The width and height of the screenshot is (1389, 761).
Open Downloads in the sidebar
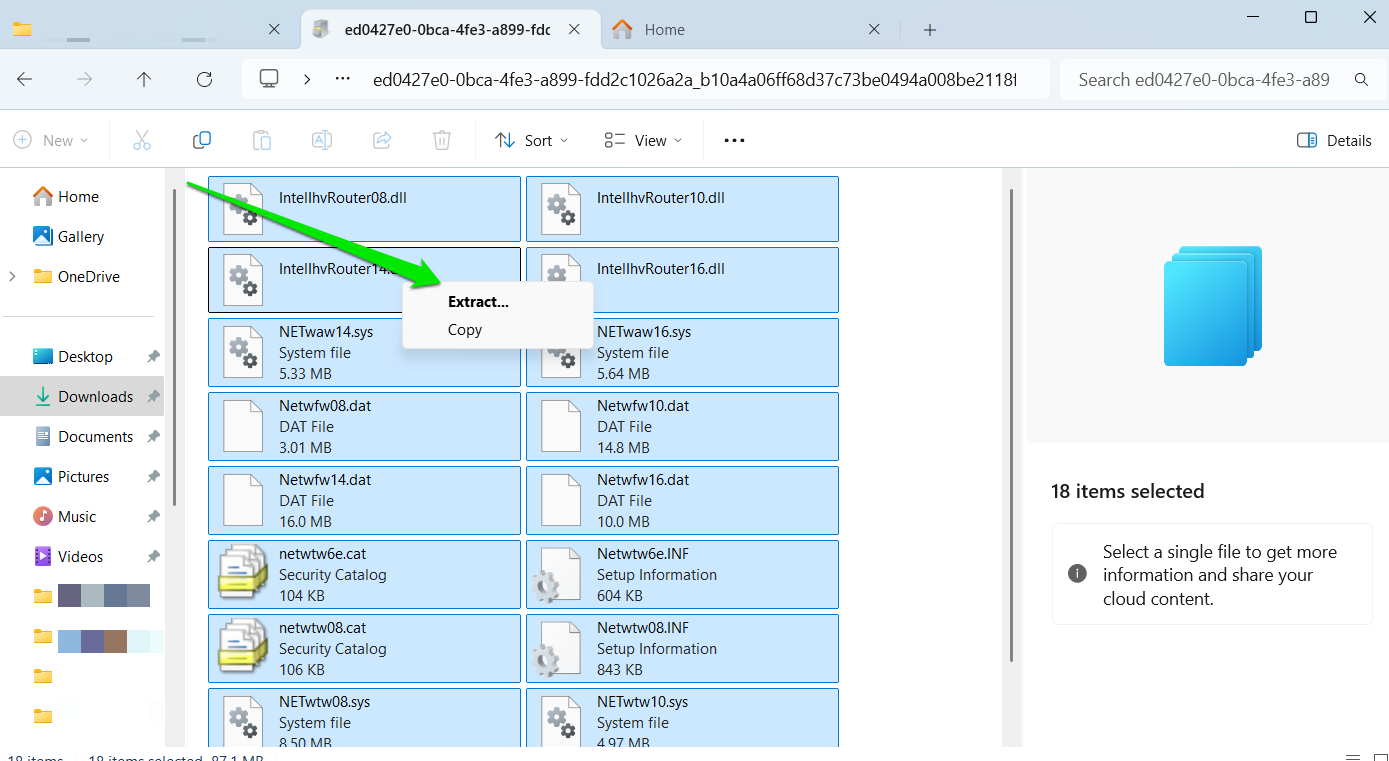click(95, 397)
